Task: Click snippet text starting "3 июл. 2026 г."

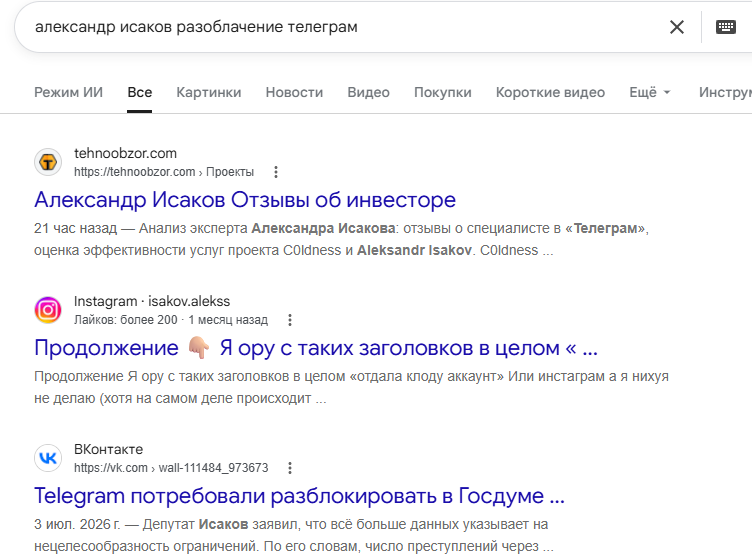Action: tap(294, 535)
